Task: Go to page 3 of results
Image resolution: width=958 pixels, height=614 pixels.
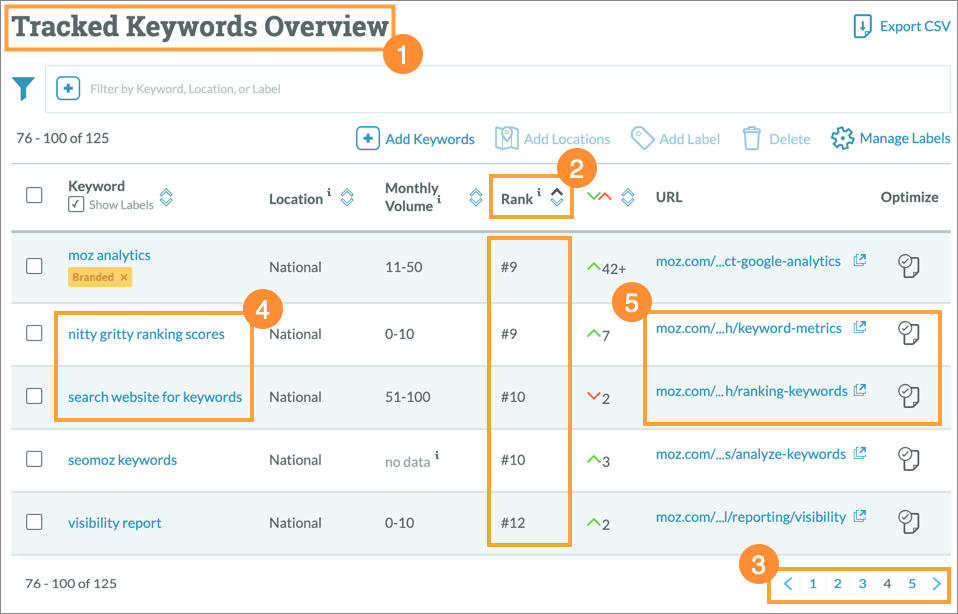Action: [862, 583]
